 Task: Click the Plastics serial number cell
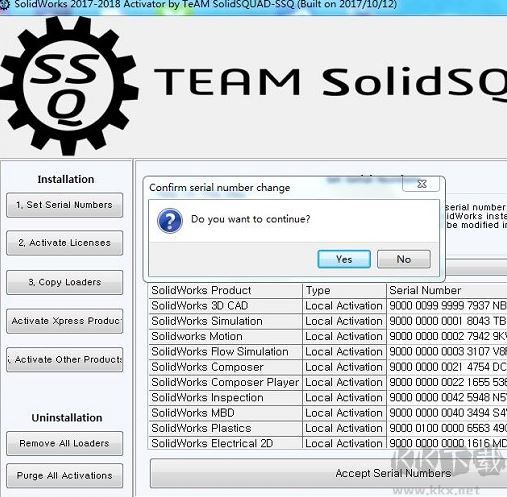pyautogui.click(x=447, y=428)
